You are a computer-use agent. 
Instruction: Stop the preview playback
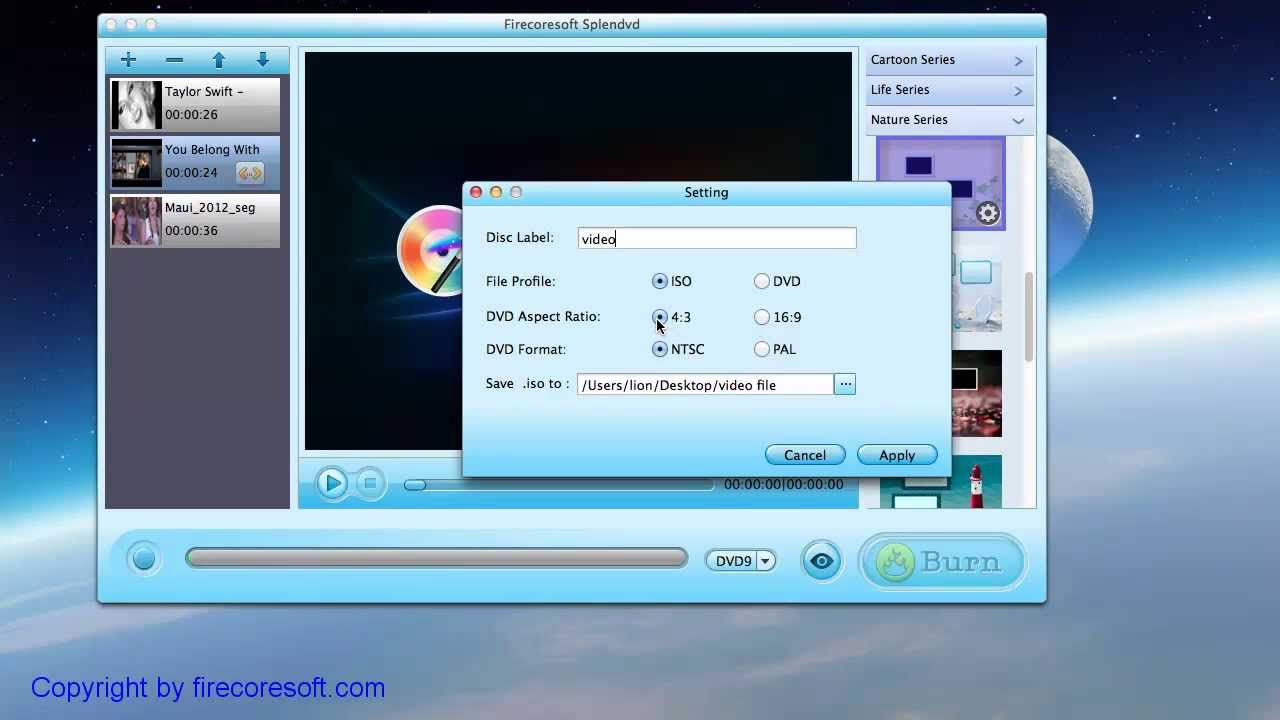tap(370, 484)
